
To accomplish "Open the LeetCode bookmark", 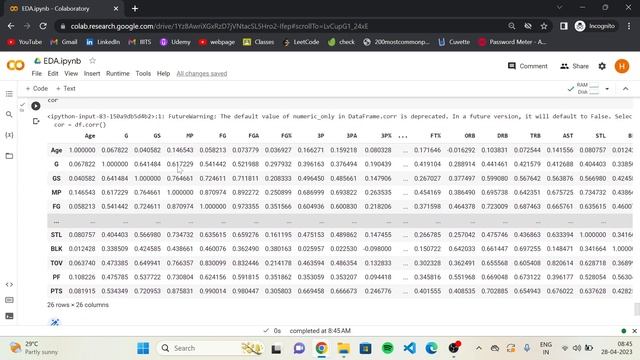I will [x=301, y=42].
